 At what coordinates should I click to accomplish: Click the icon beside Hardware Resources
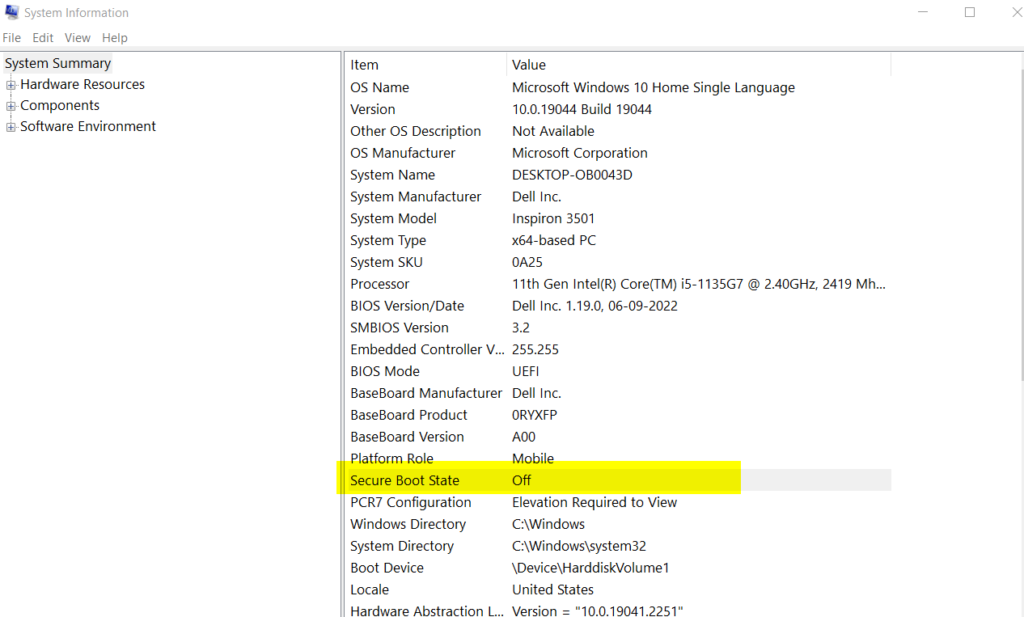(13, 84)
